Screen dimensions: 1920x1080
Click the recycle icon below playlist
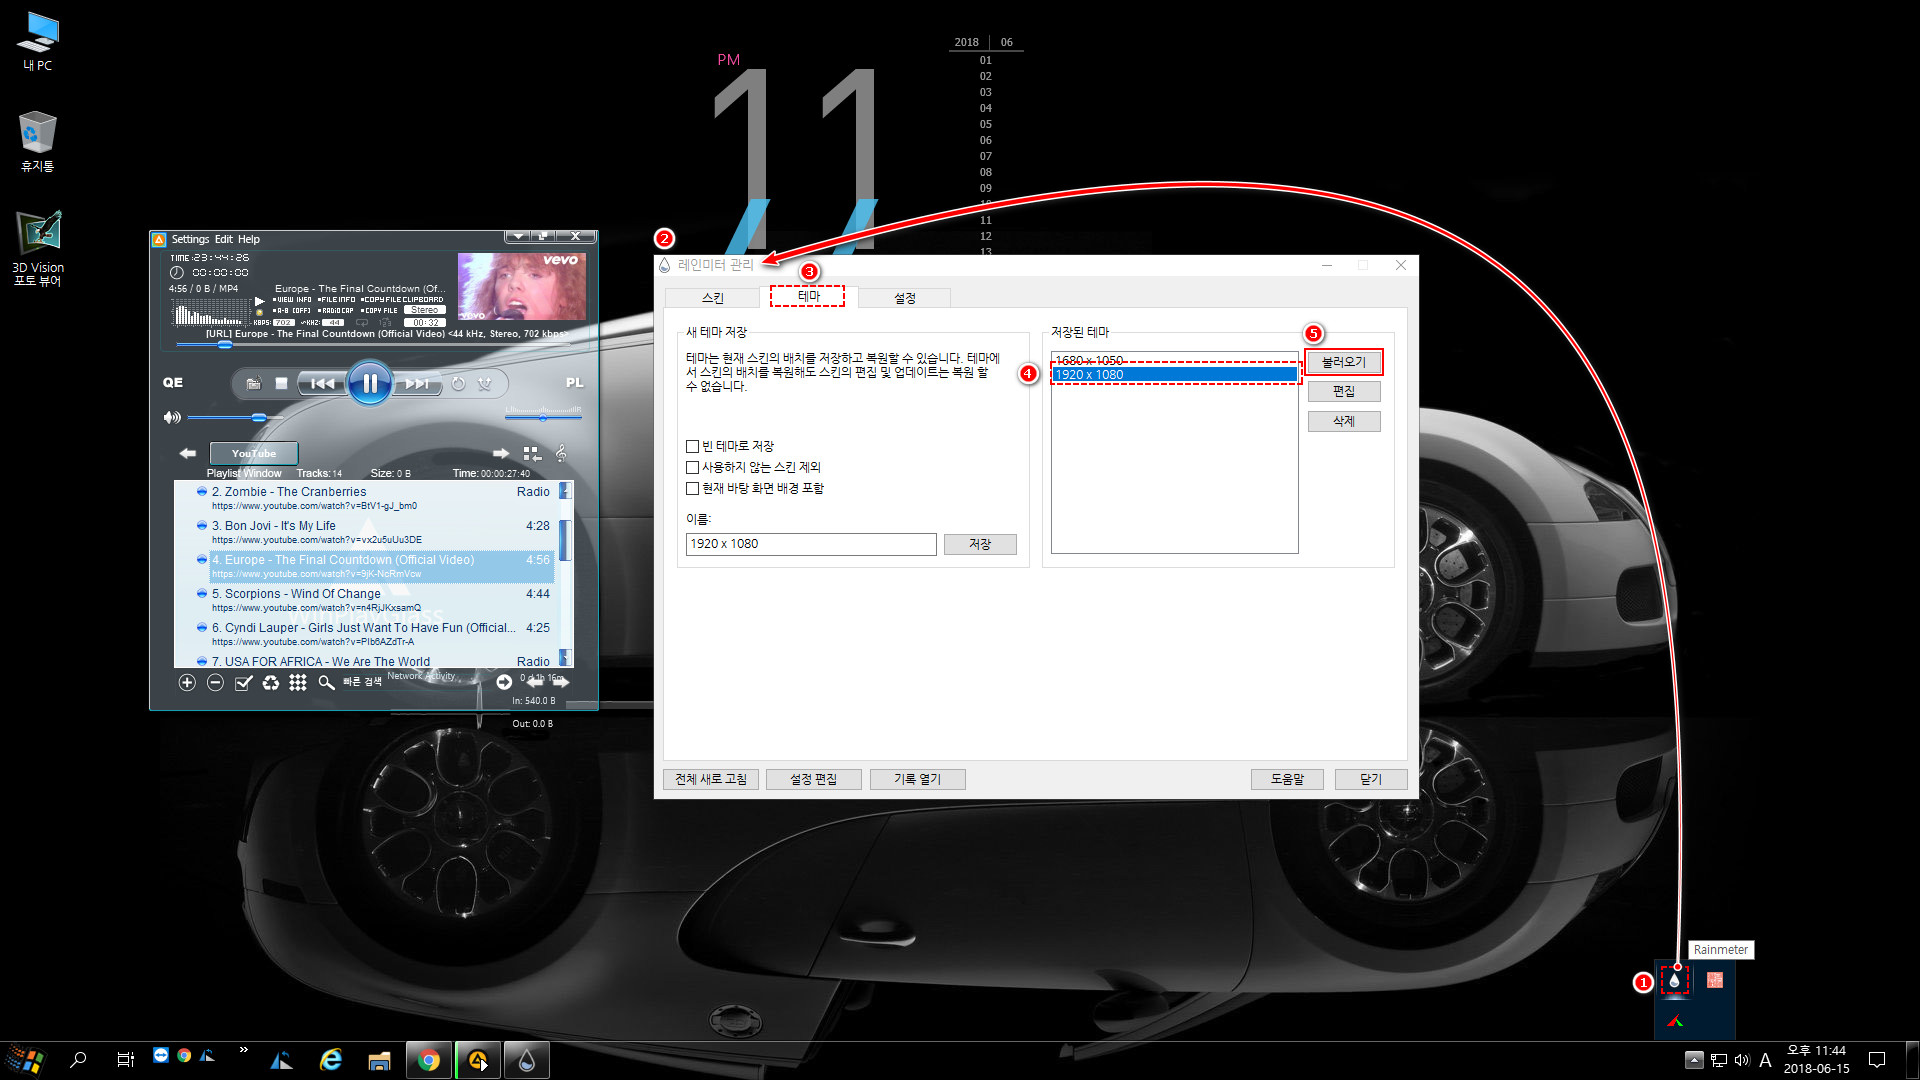point(271,682)
